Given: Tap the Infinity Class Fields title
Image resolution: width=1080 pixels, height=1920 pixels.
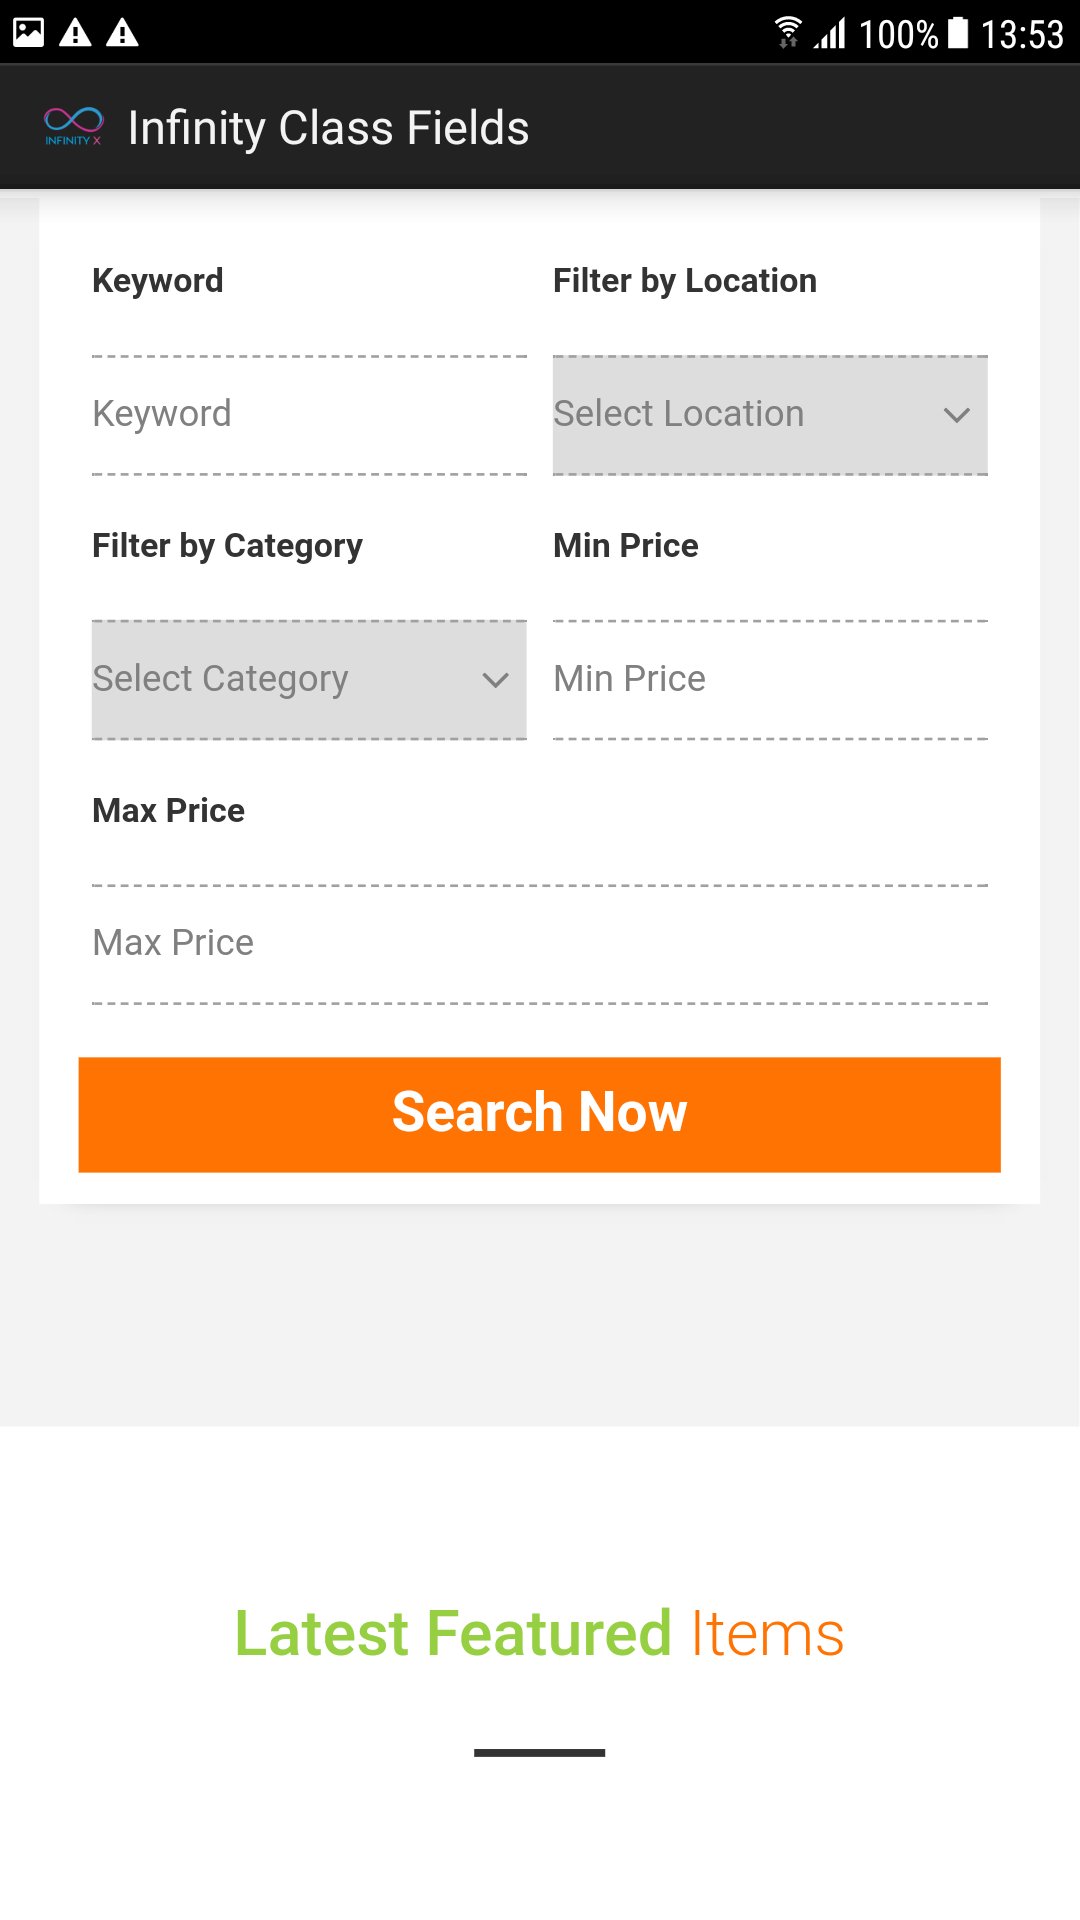Looking at the screenshot, I should pos(328,128).
